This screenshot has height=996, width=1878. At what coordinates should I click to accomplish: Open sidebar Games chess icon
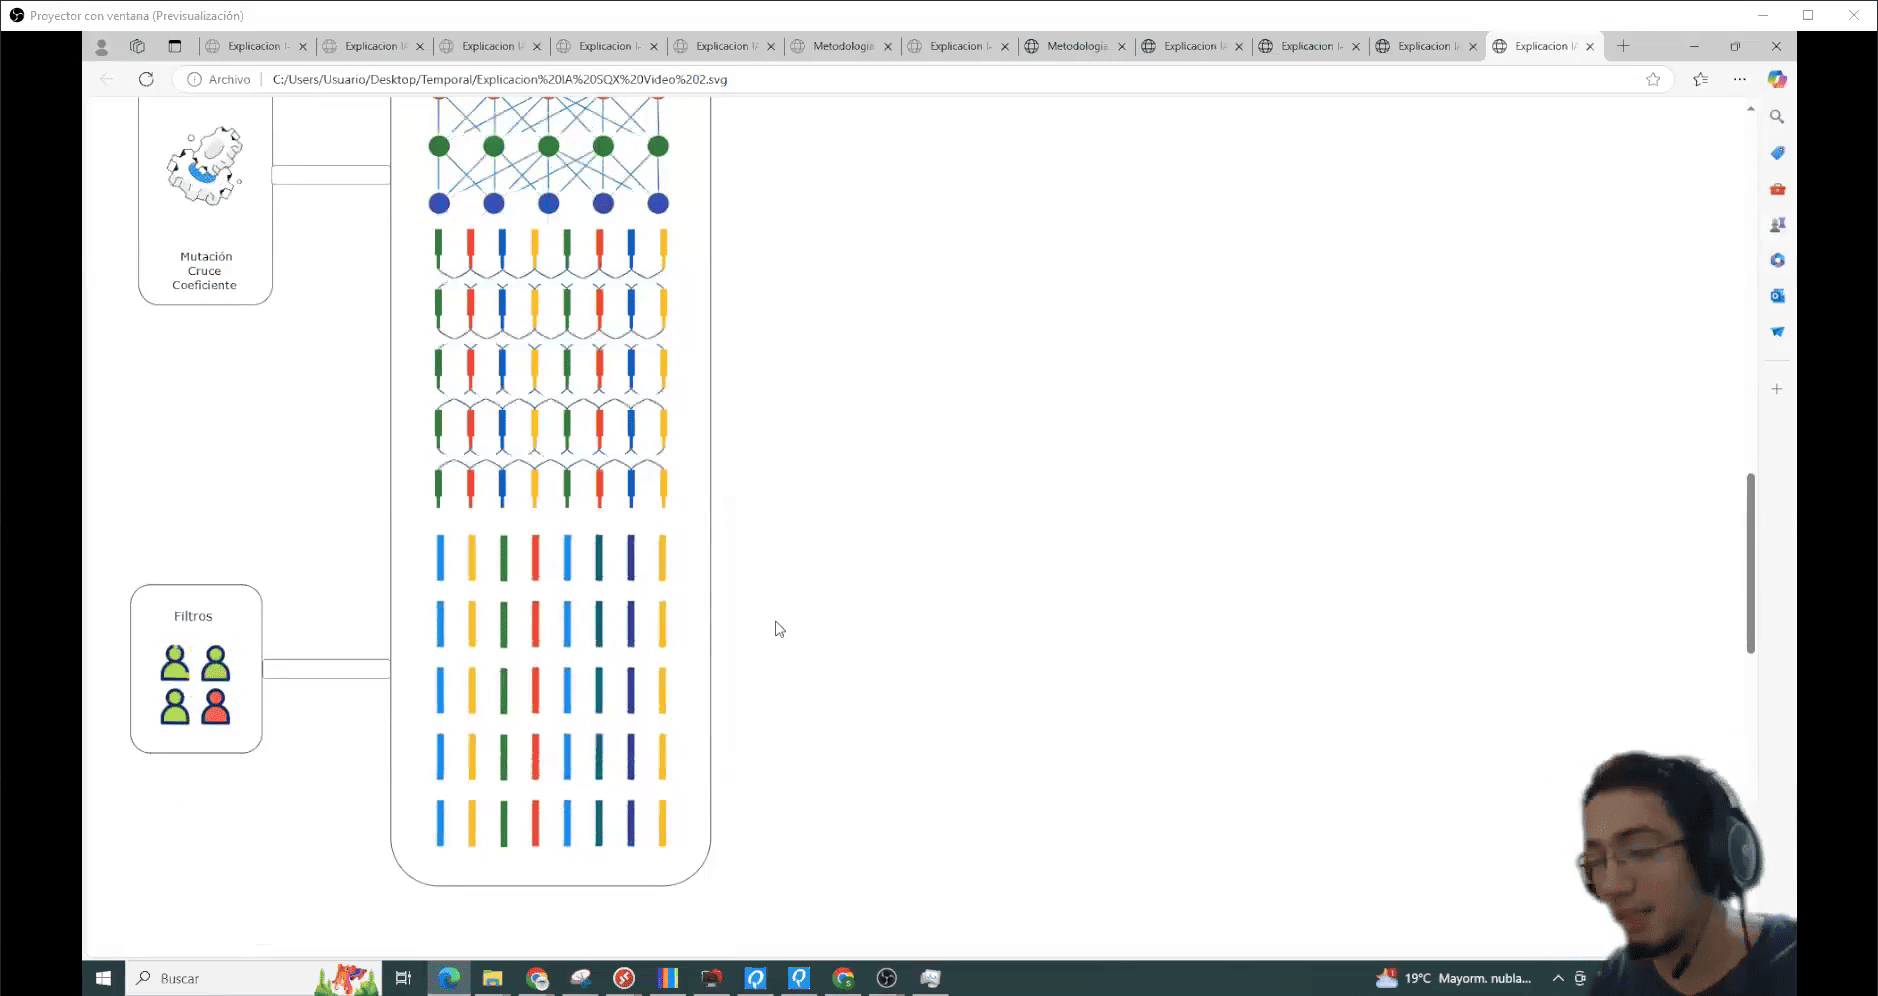click(1777, 225)
